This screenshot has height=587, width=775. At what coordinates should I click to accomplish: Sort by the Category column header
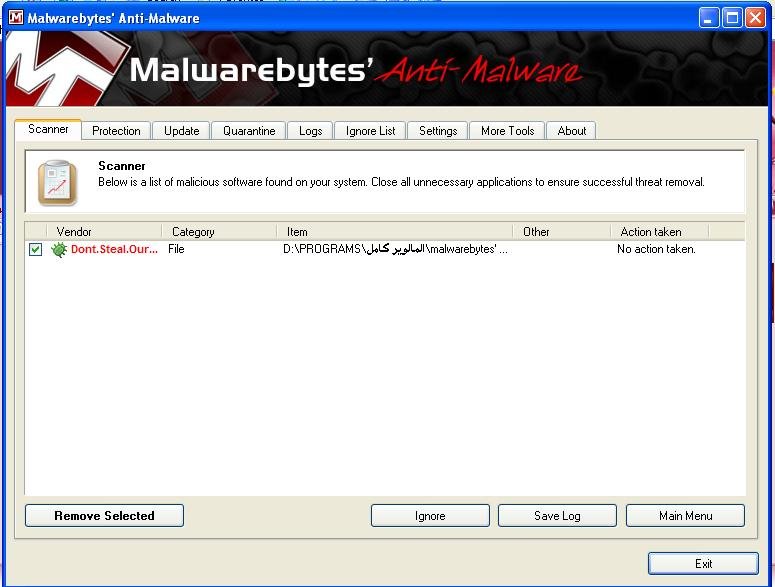(x=219, y=231)
